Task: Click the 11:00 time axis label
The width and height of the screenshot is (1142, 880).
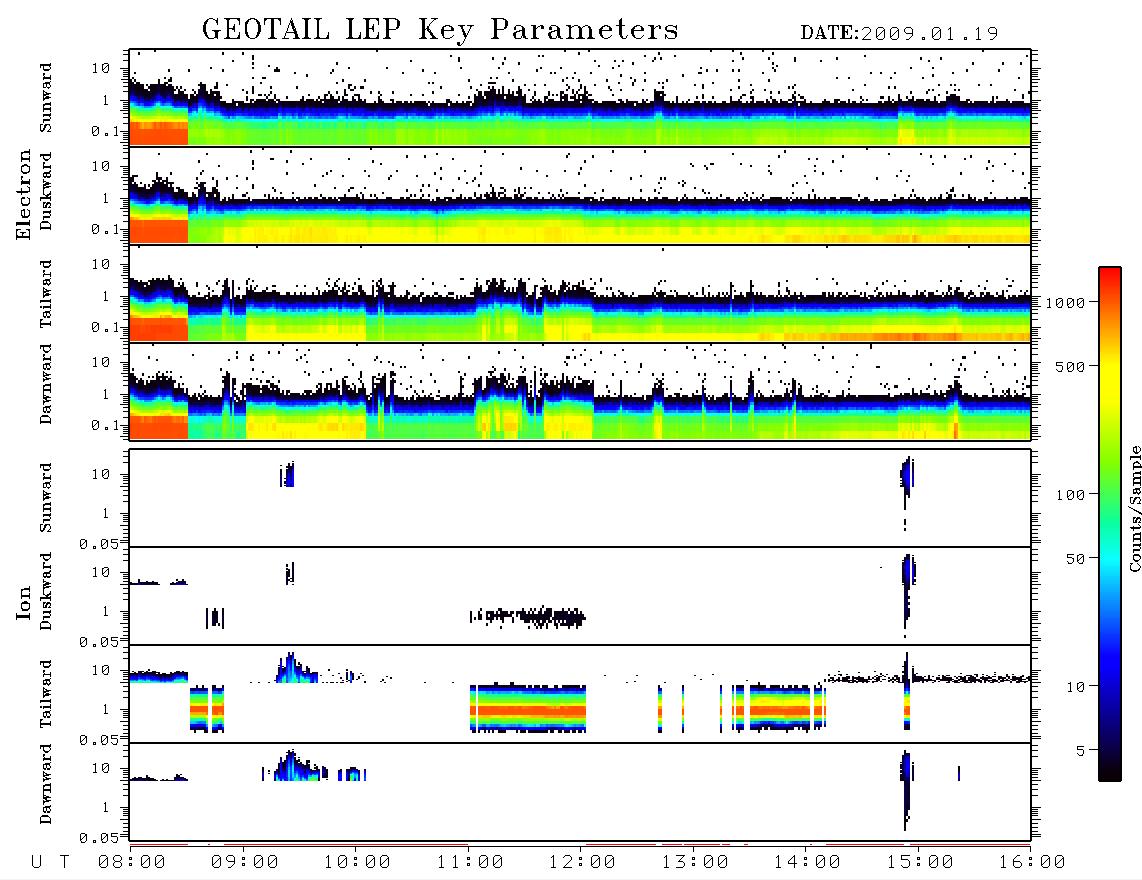Action: [470, 862]
